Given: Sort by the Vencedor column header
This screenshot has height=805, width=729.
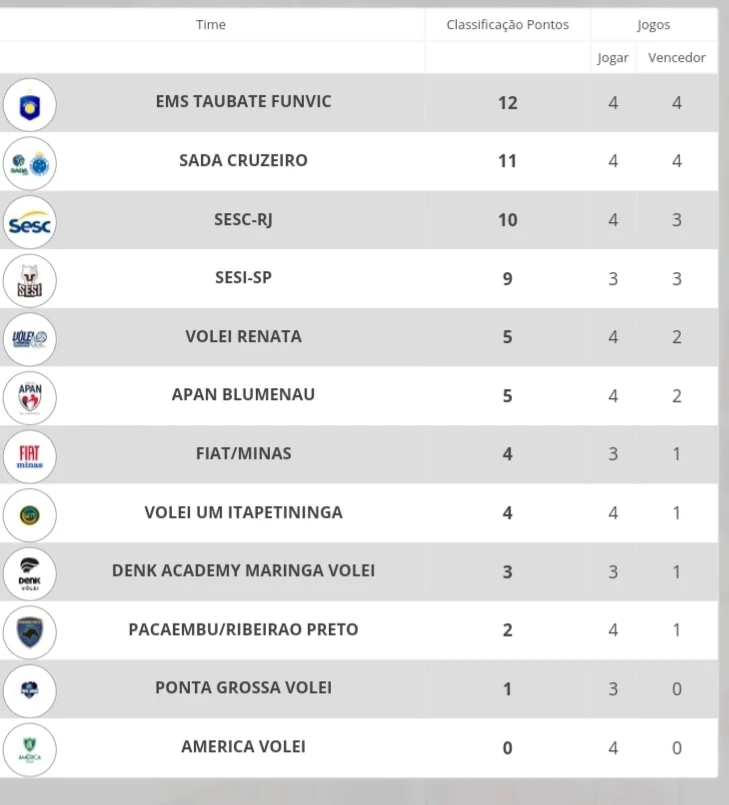Looking at the screenshot, I should point(677,58).
